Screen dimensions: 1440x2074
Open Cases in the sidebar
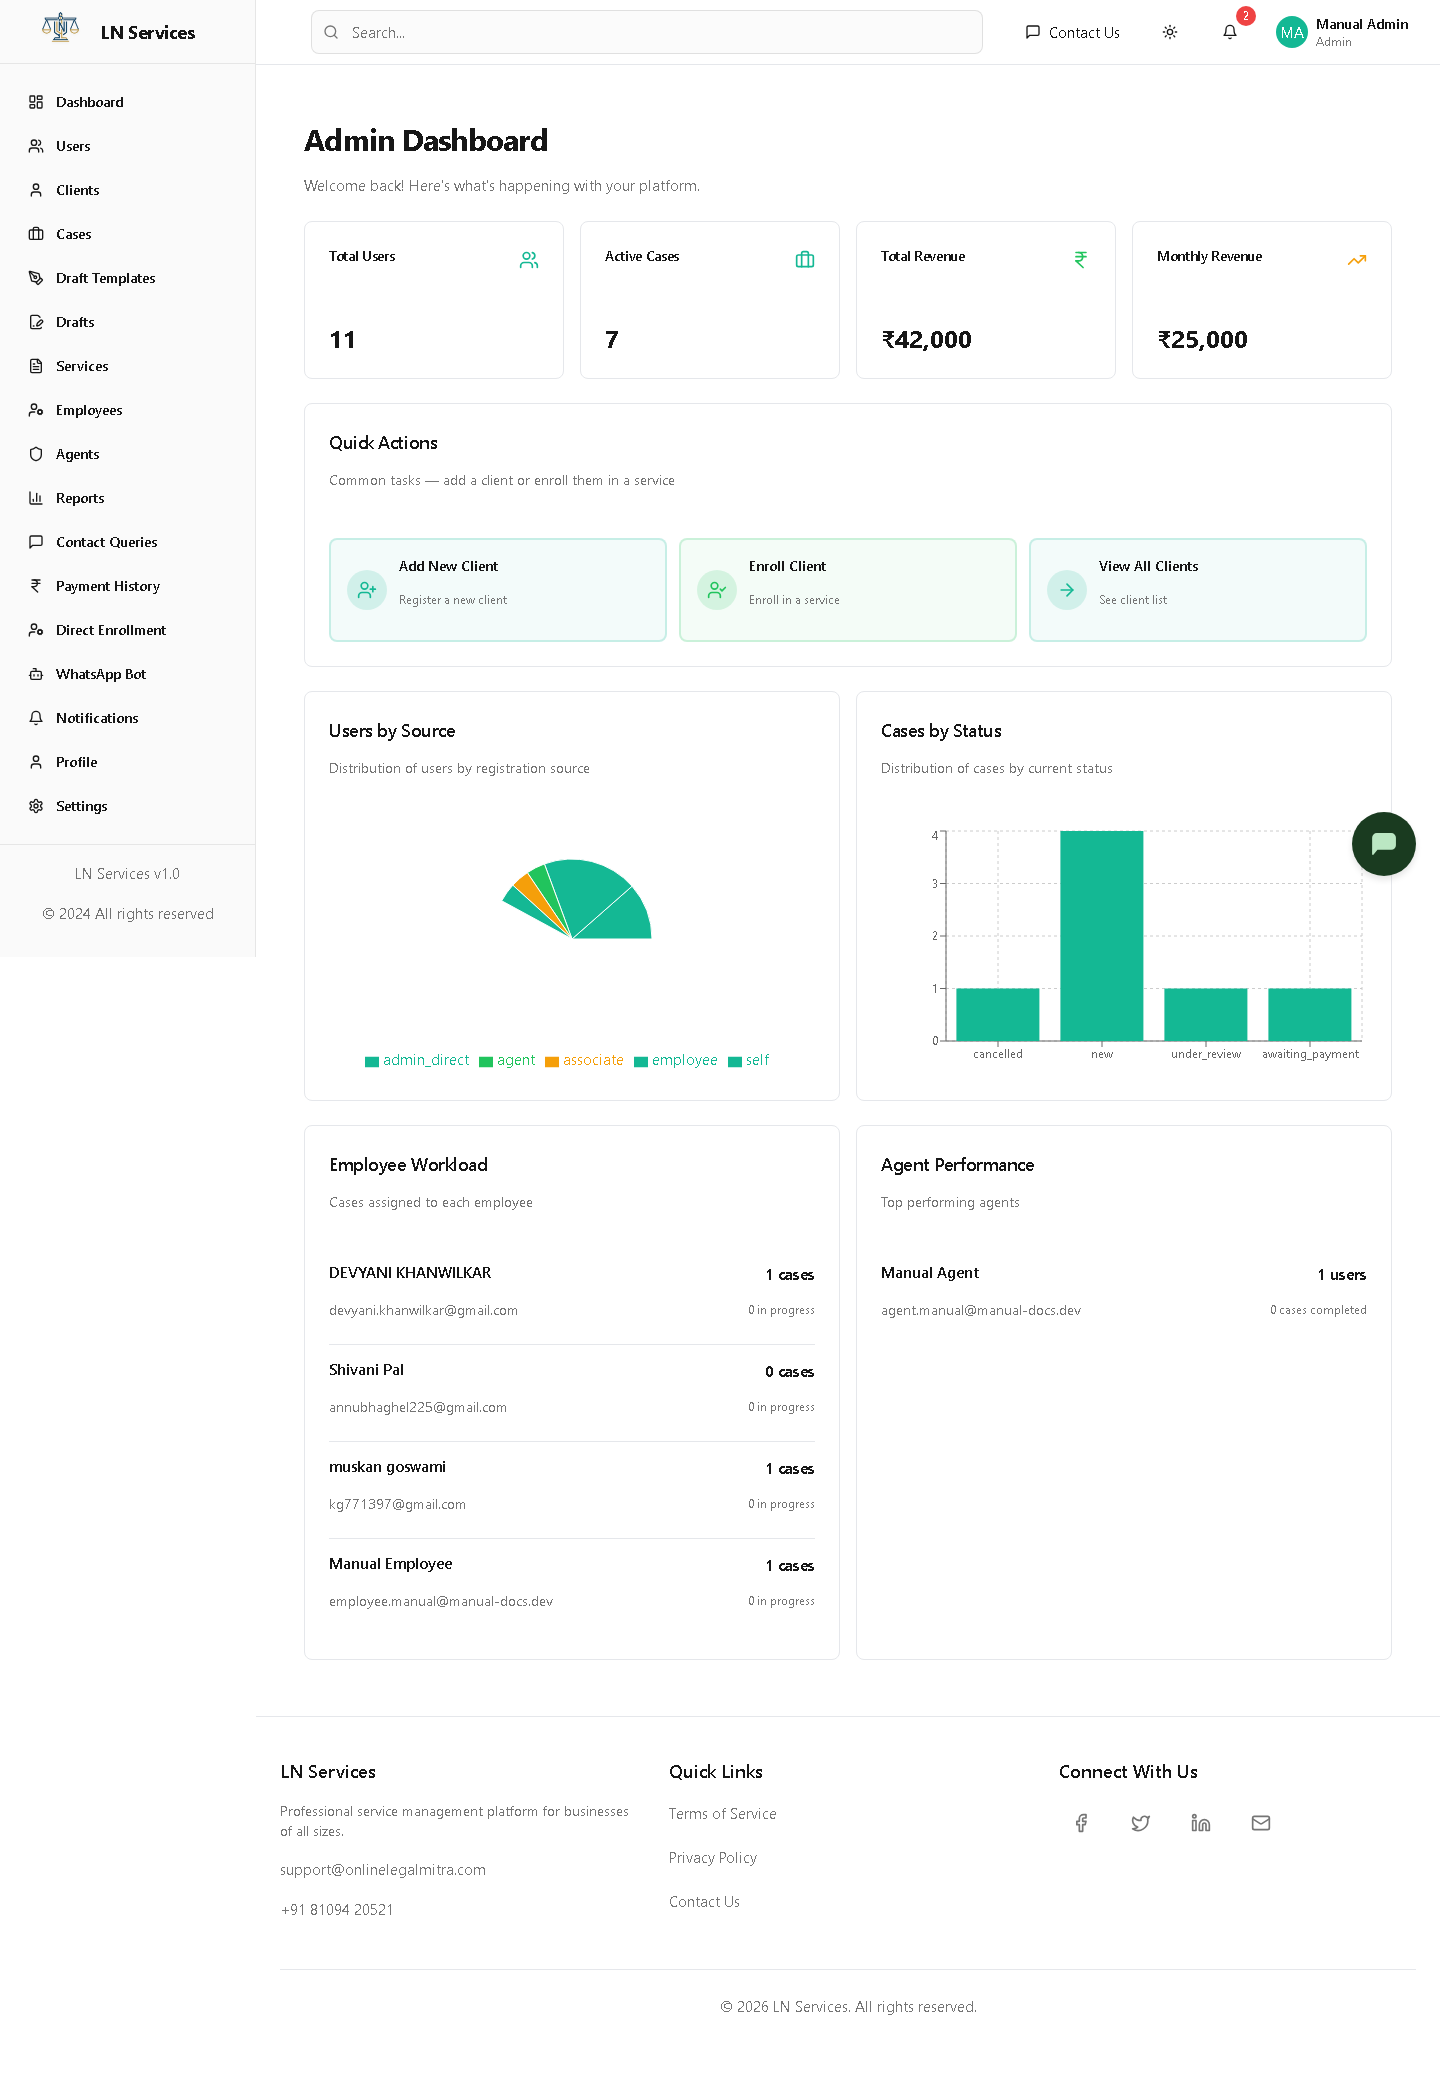(128, 234)
